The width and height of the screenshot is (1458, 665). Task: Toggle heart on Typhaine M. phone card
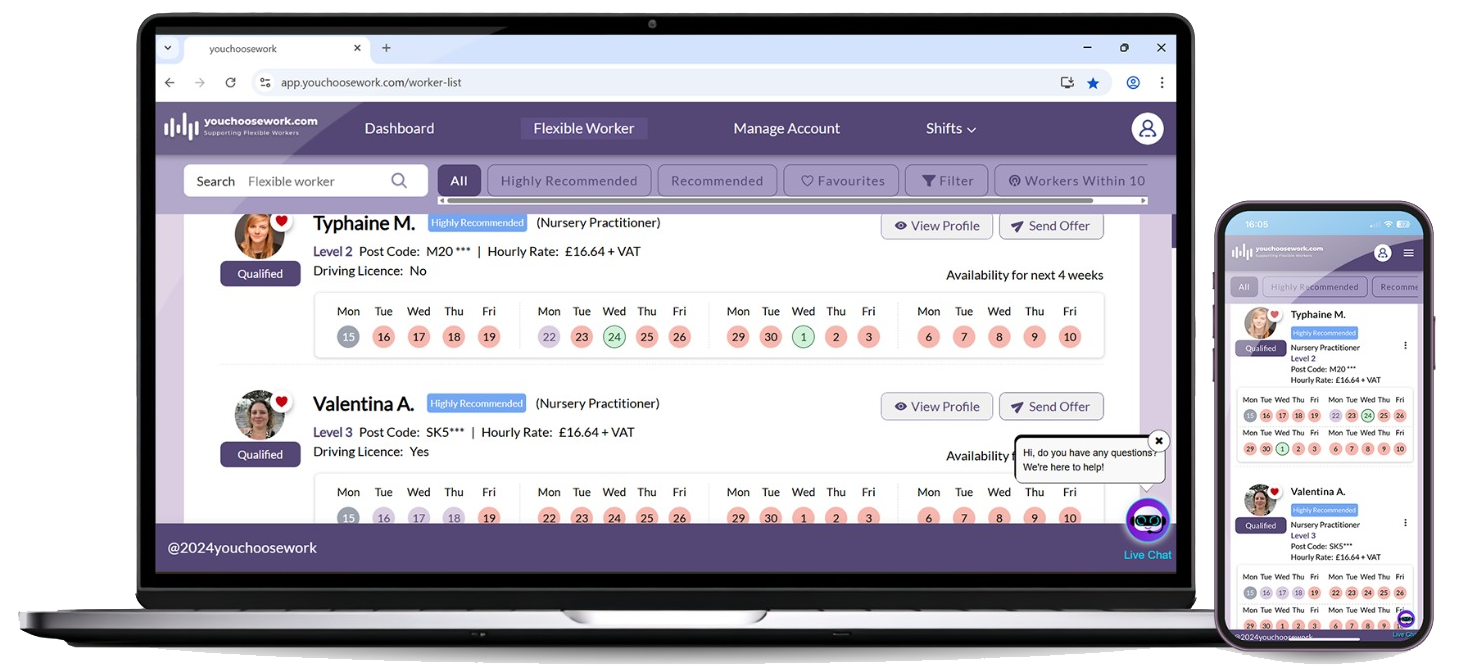pyautogui.click(x=1274, y=315)
